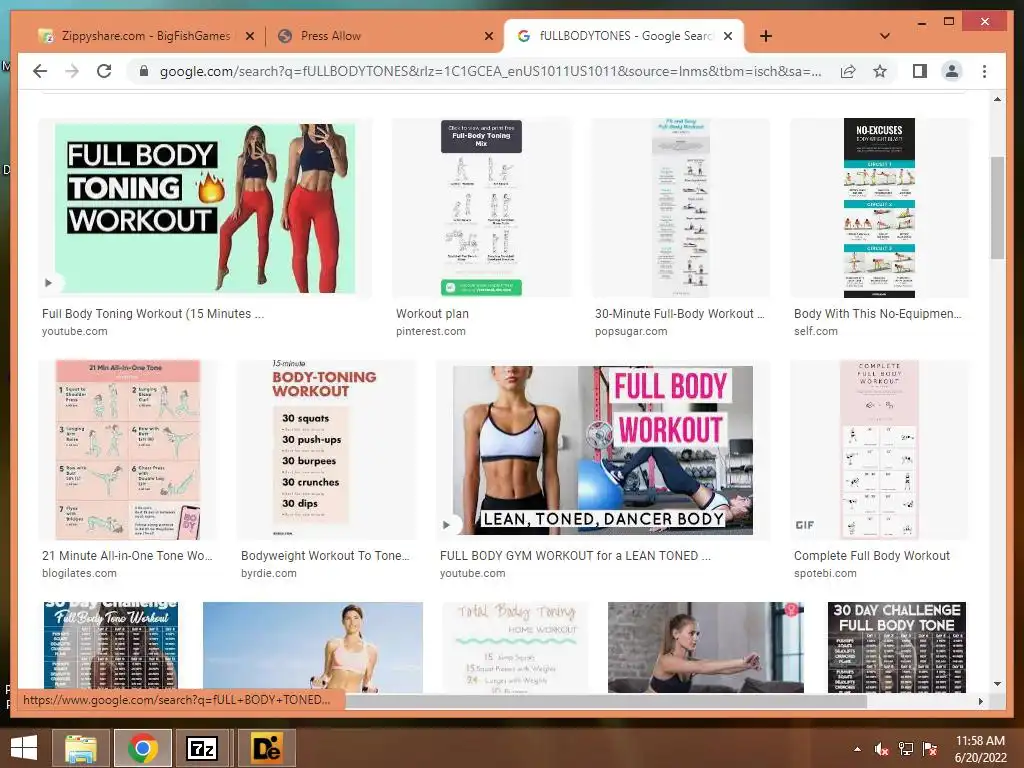The width and height of the screenshot is (1024, 768).
Task: Open File Explorer from the taskbar
Action: (x=80, y=748)
